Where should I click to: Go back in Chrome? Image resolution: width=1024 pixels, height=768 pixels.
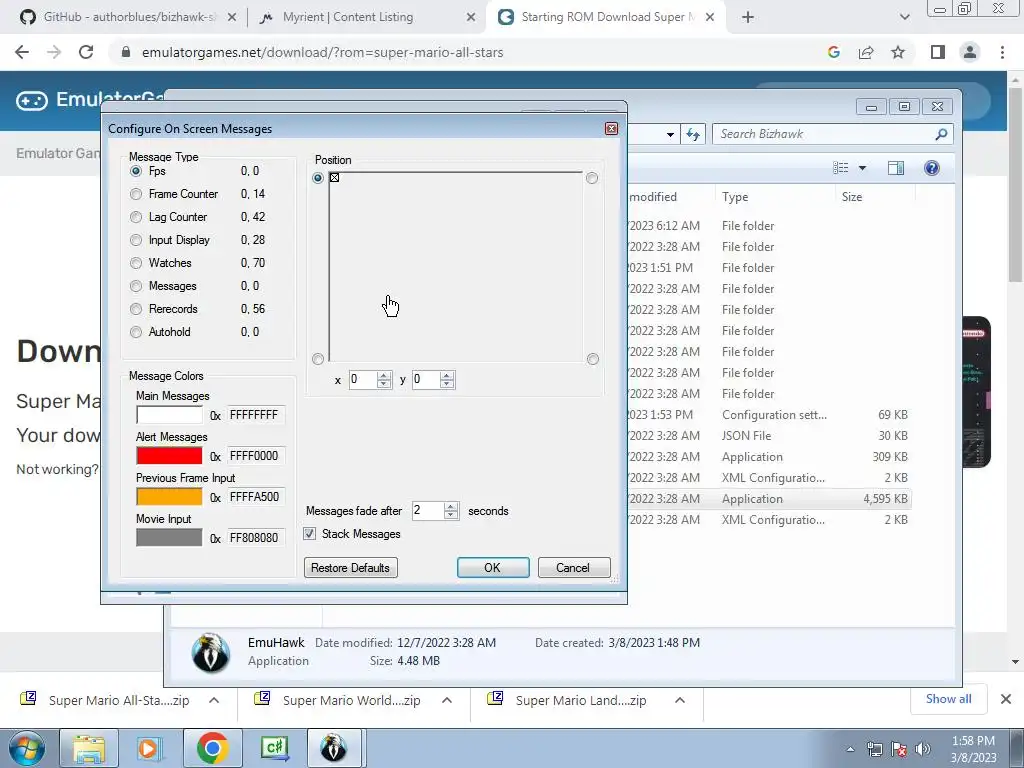(x=22, y=52)
